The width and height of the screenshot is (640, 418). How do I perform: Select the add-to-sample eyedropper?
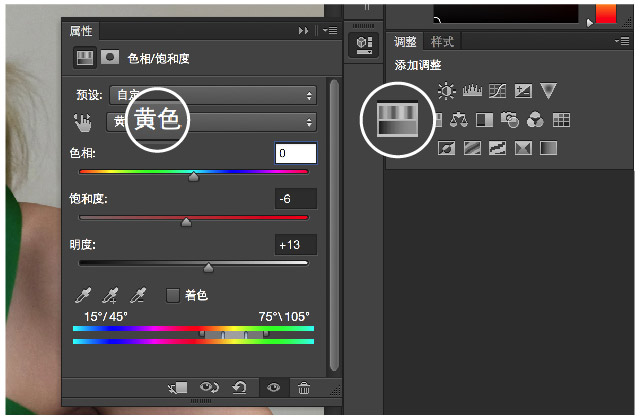point(110,295)
